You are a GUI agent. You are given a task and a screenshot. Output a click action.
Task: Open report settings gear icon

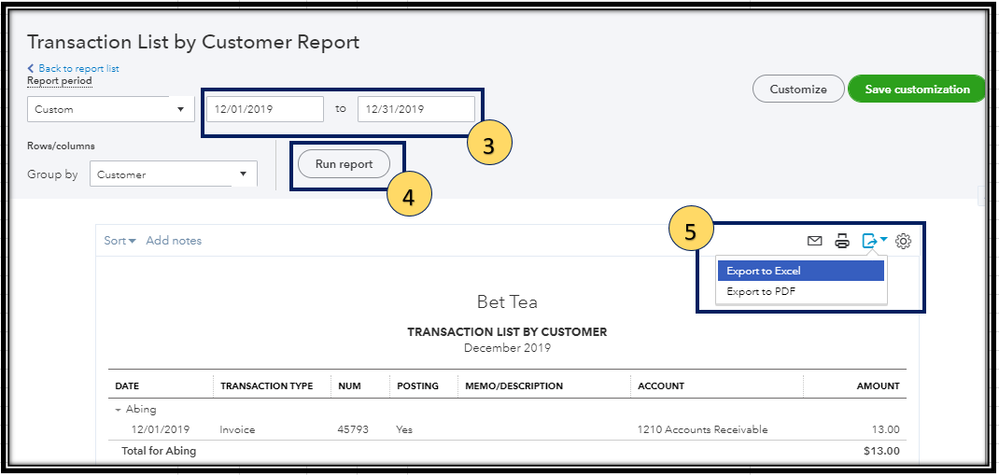pyautogui.click(x=903, y=241)
